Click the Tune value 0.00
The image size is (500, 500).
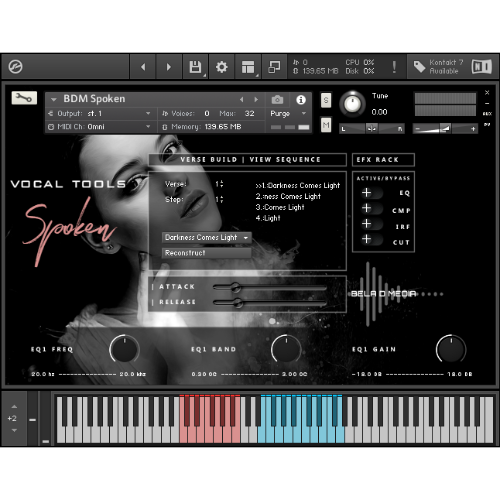point(379,112)
